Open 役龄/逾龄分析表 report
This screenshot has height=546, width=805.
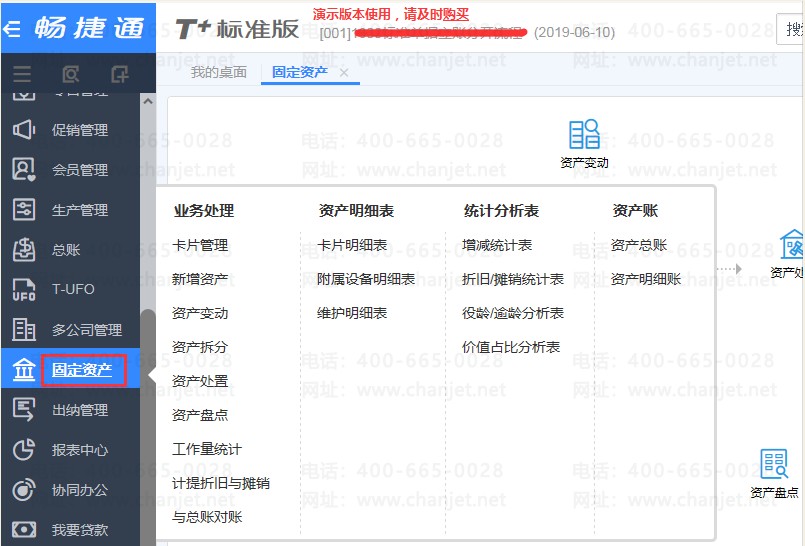tap(513, 313)
